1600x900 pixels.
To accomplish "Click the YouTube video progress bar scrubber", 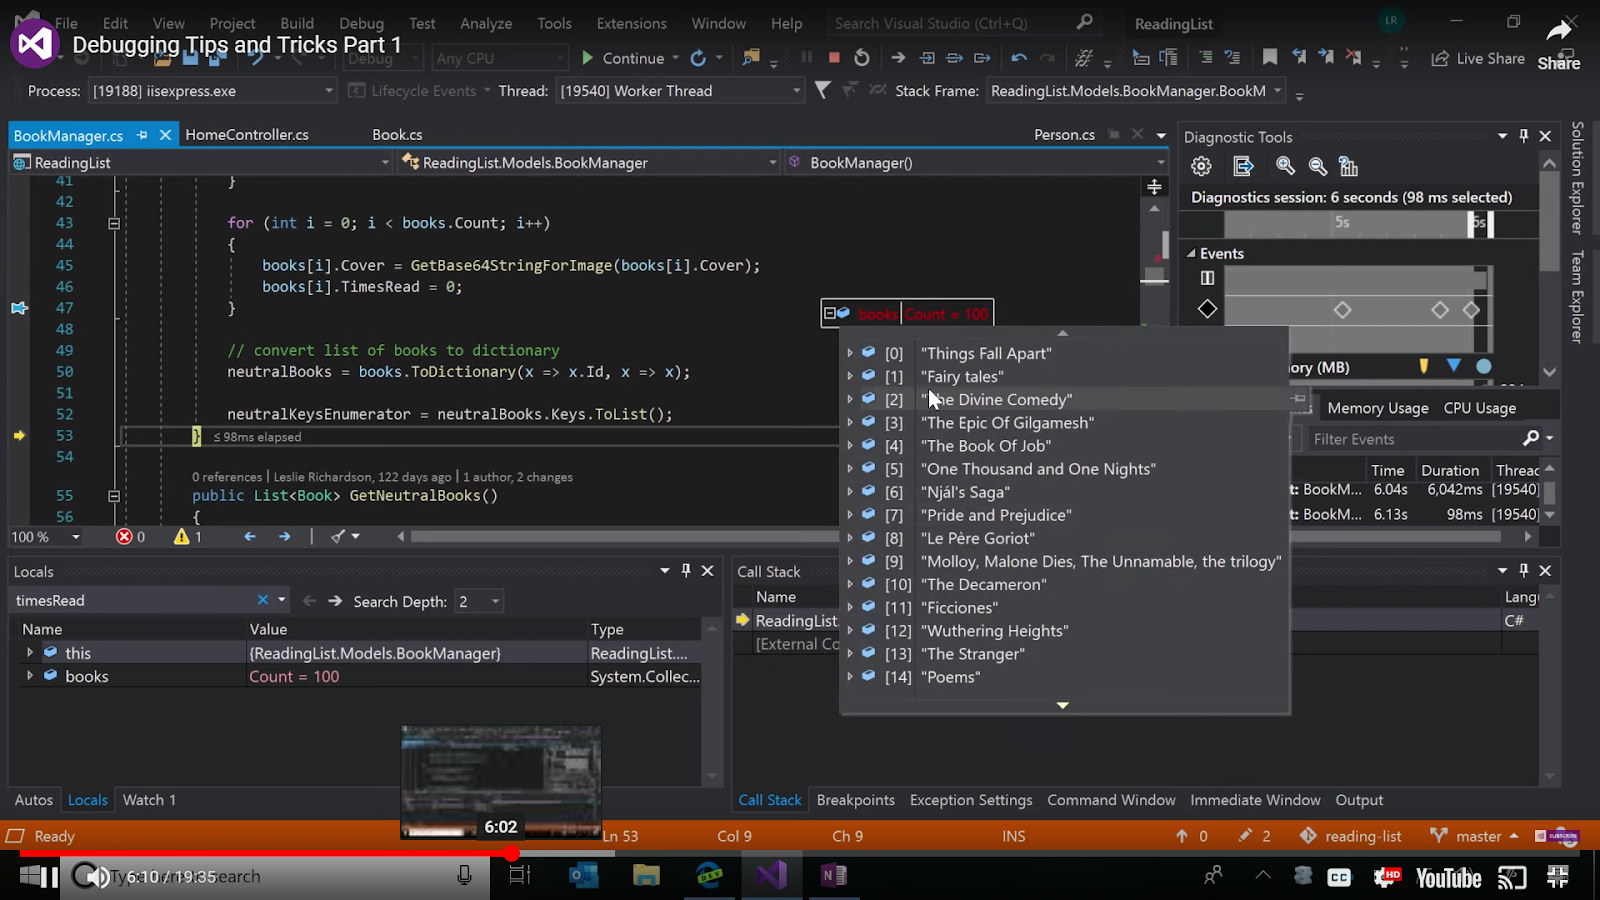I will point(511,853).
